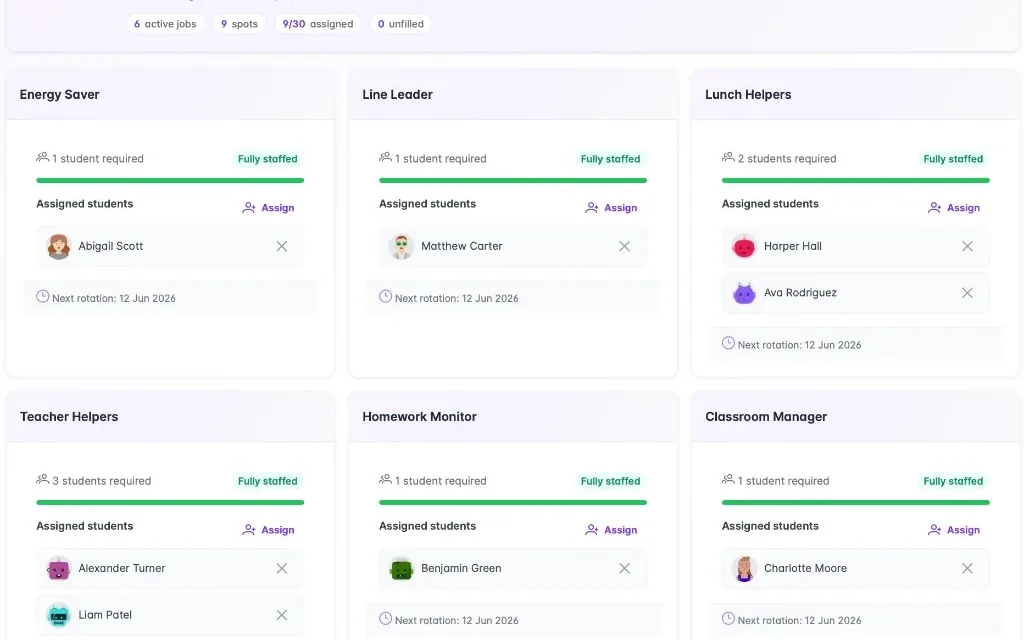
Task: Click Liam Patel's avatar
Action: coord(59,615)
